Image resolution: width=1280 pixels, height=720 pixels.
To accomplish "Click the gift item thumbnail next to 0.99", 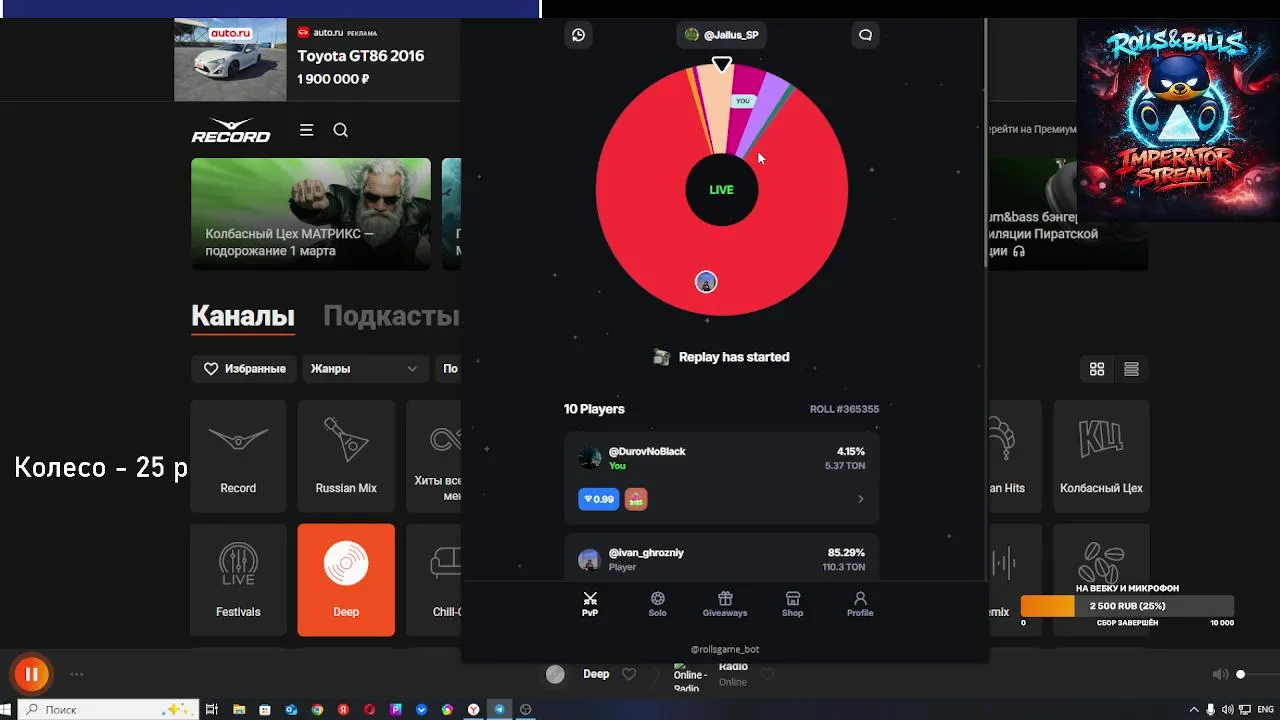I will pos(636,499).
